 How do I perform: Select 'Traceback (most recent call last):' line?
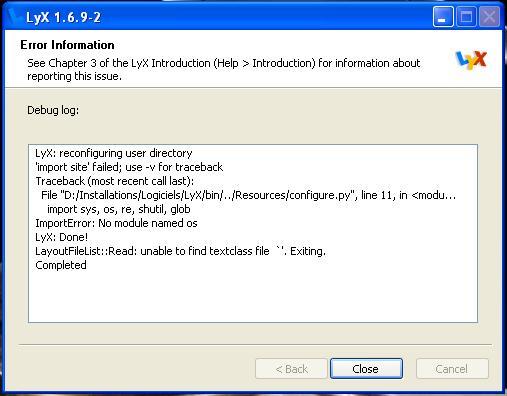[115, 181]
